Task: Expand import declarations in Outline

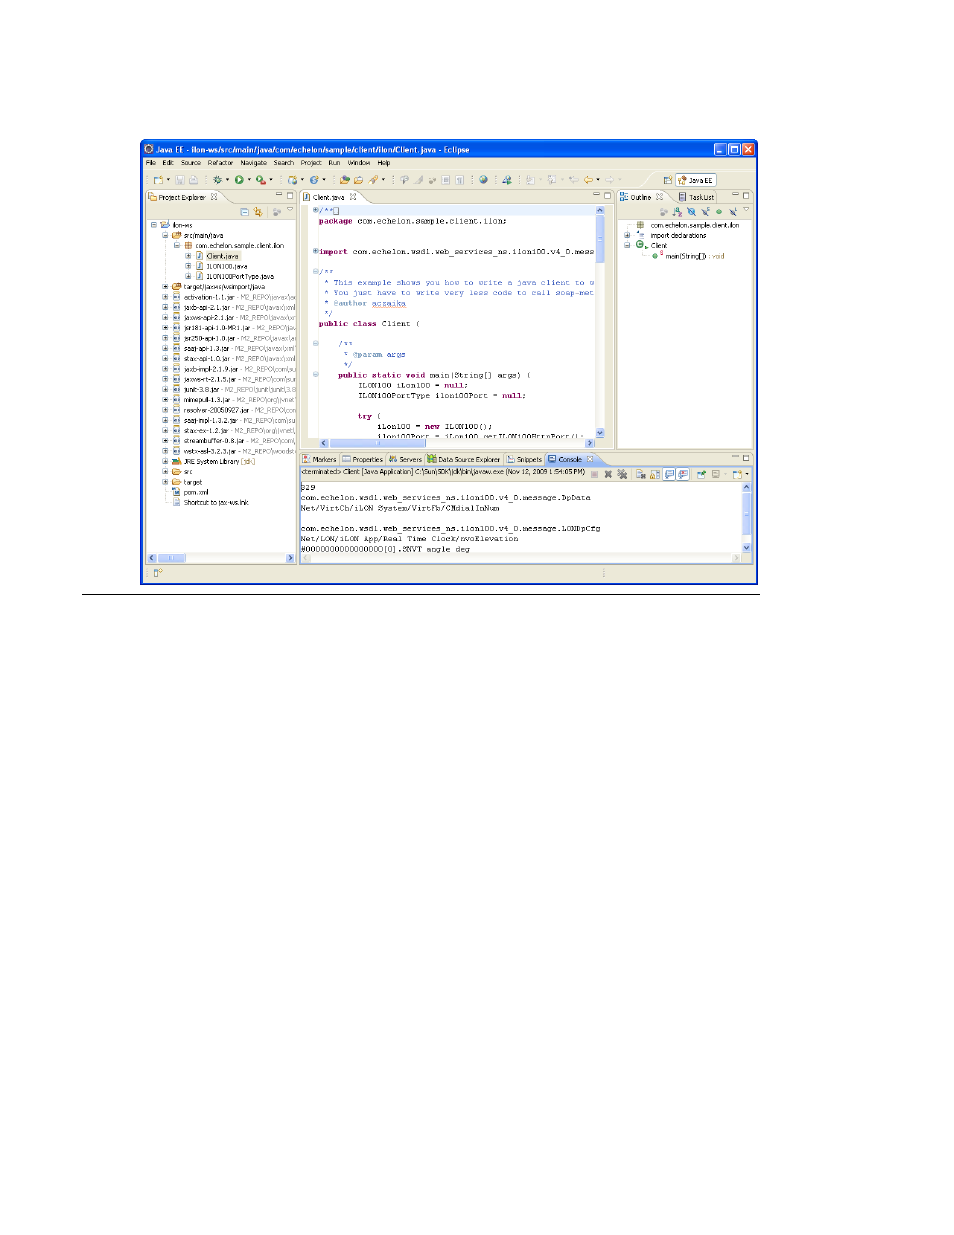Action: tap(627, 235)
